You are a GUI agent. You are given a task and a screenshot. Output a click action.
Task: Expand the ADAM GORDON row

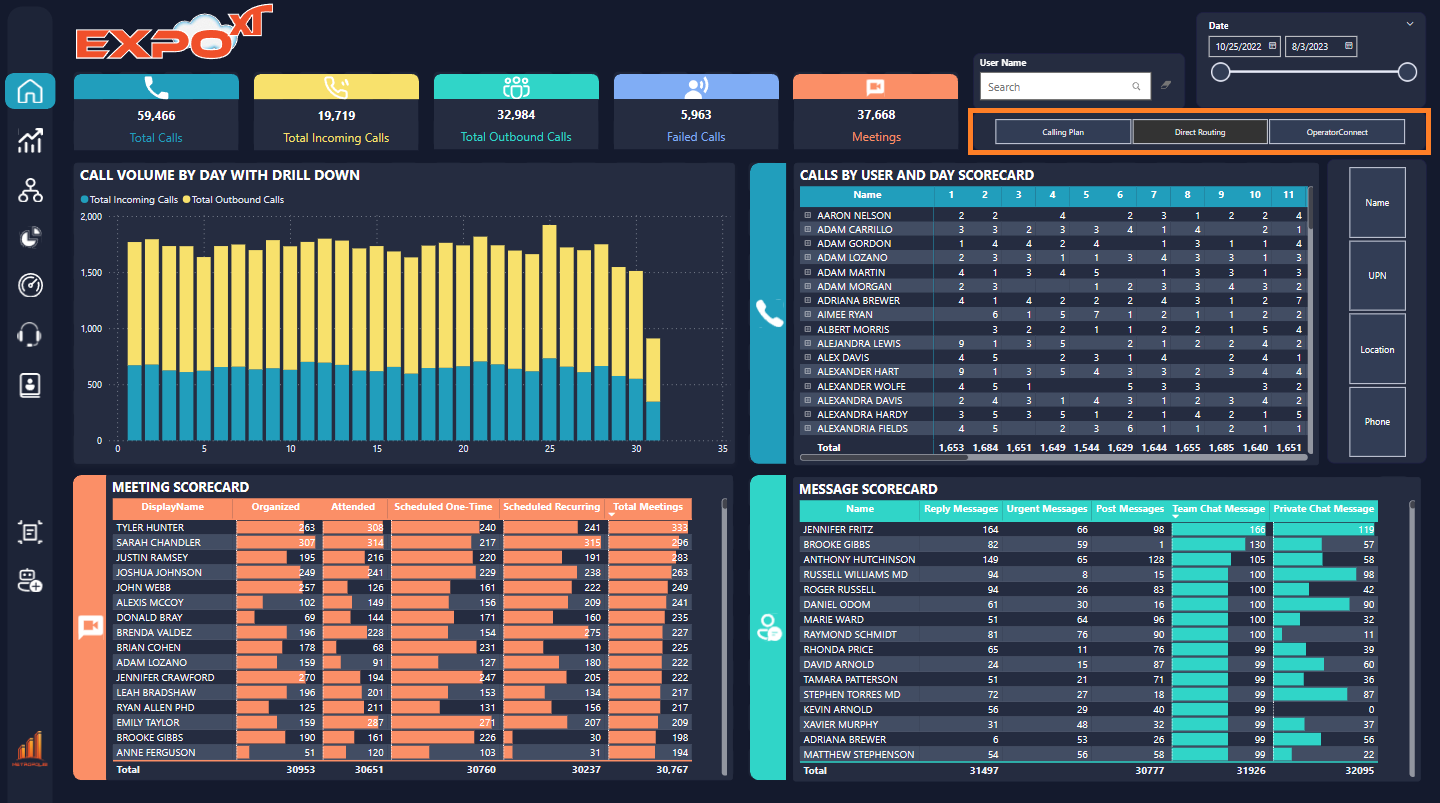(807, 243)
